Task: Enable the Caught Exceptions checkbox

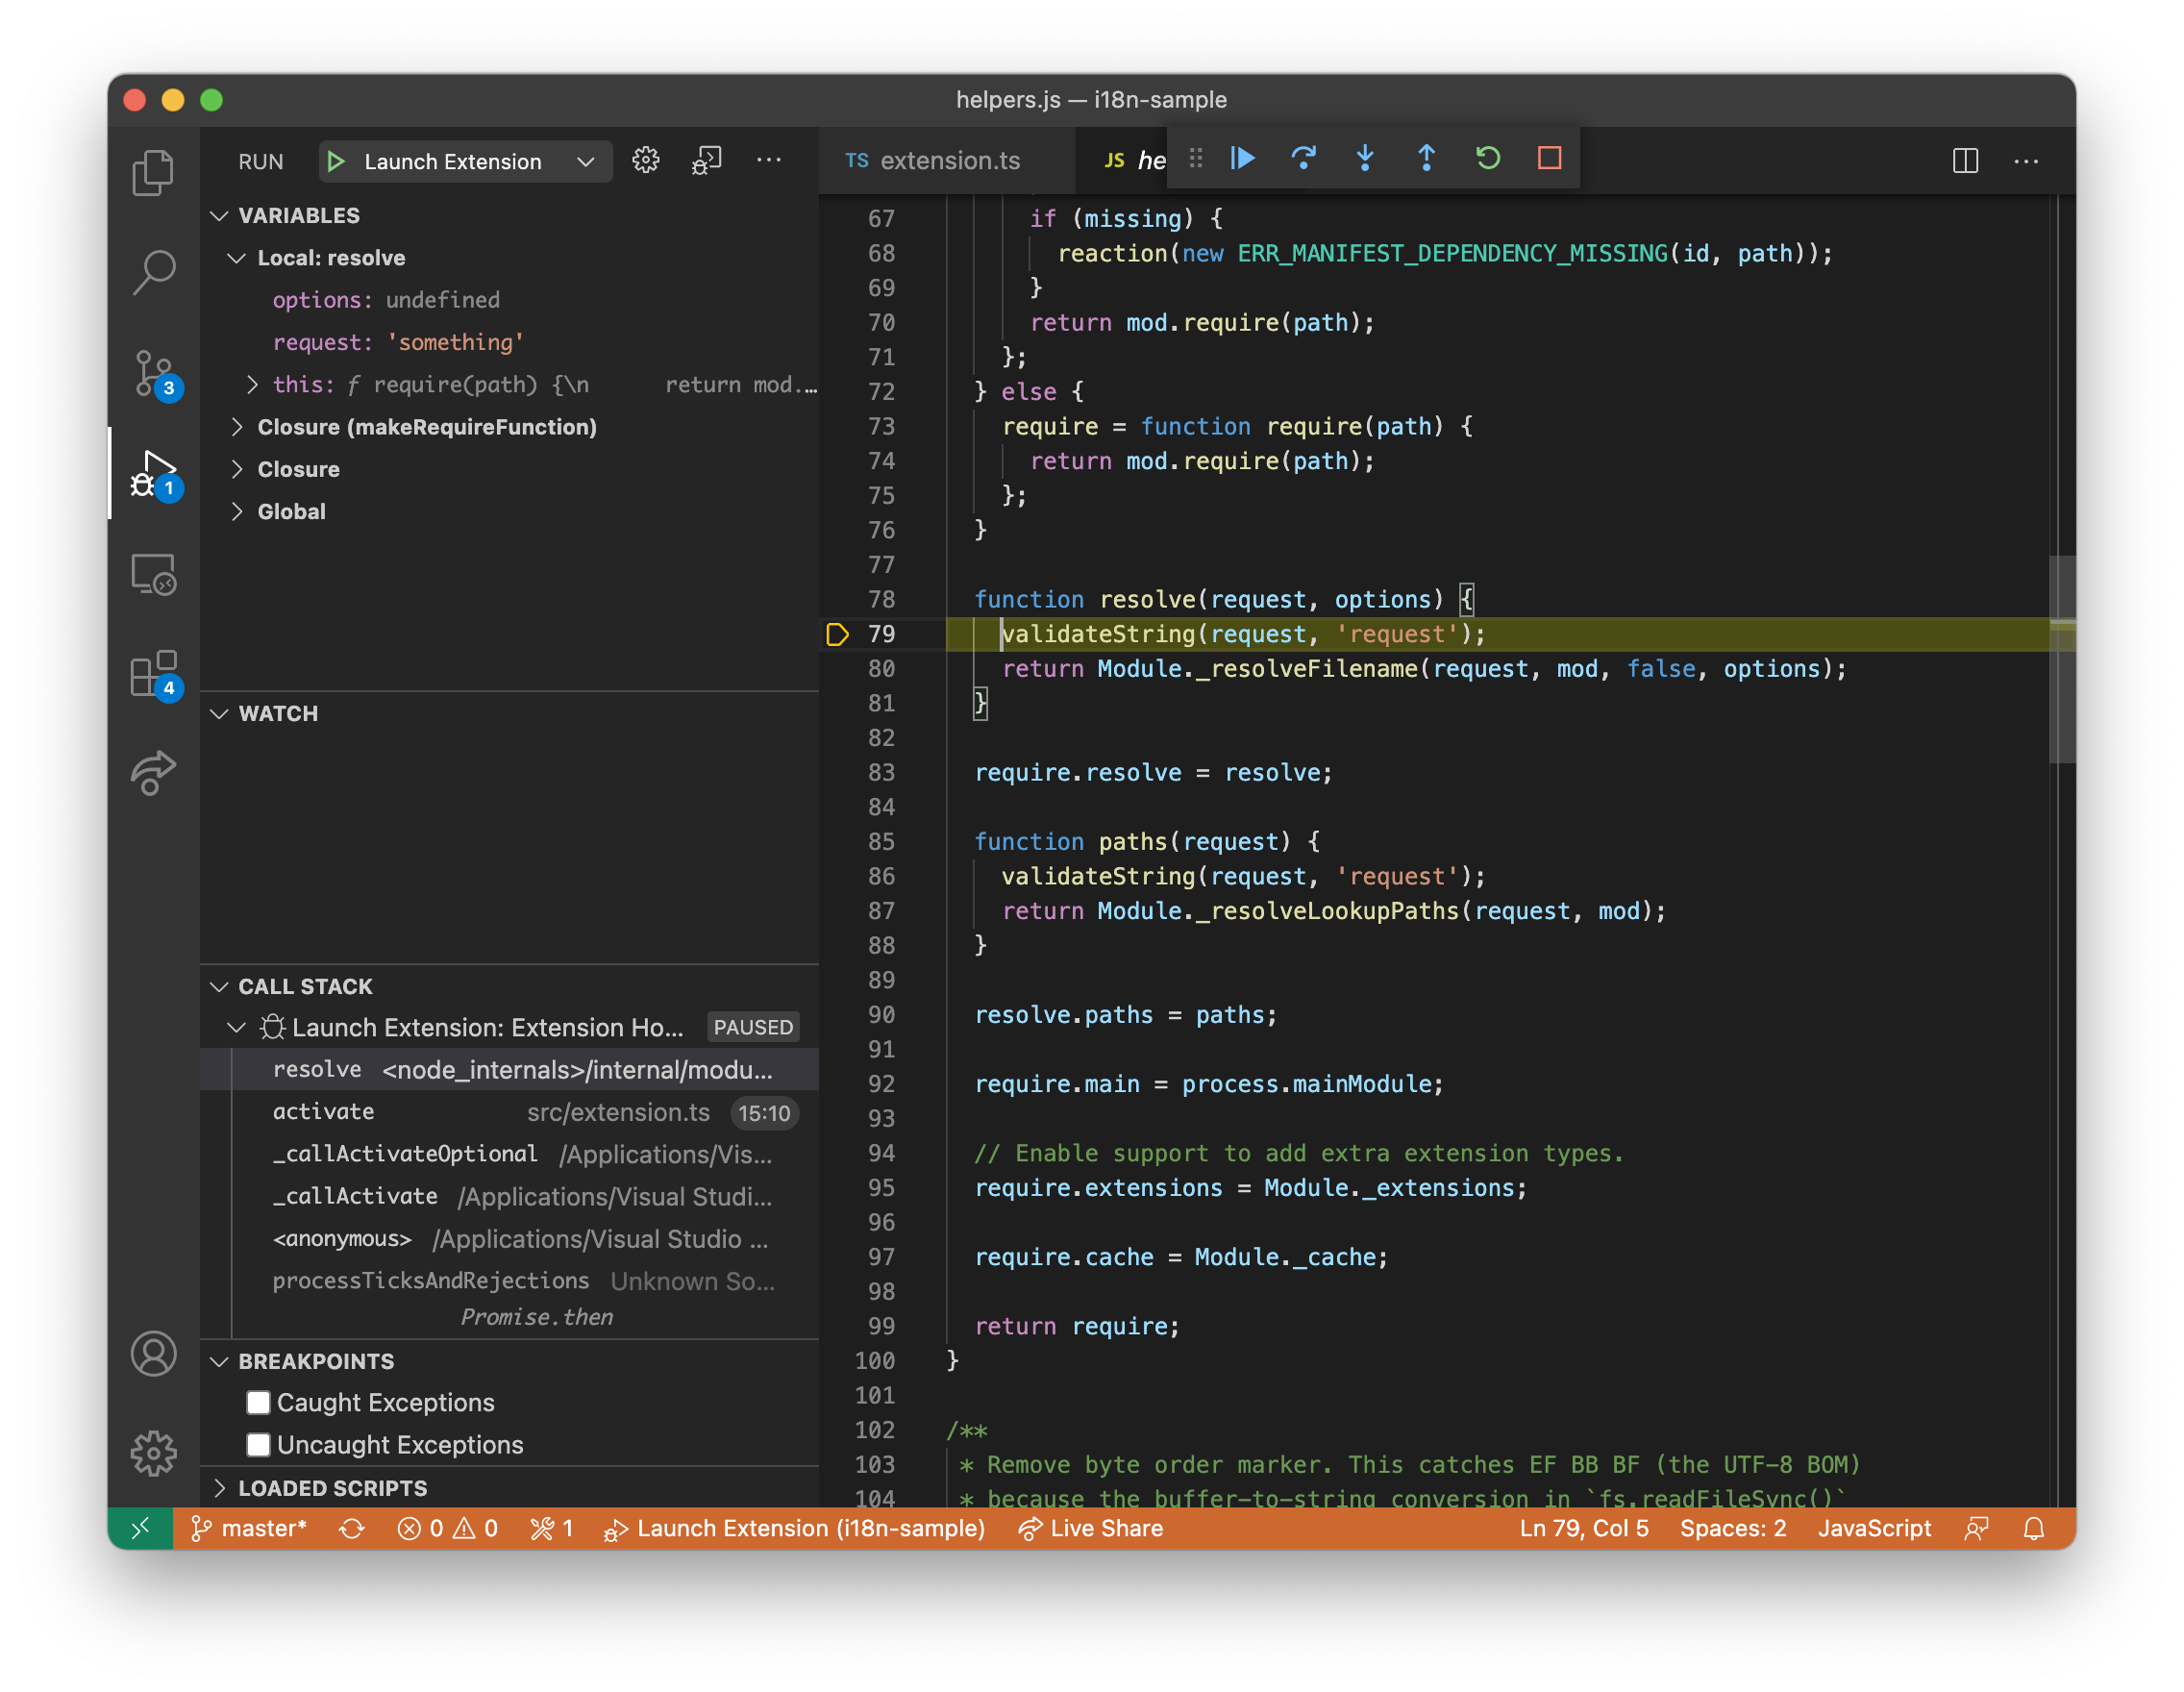Action: click(259, 1402)
